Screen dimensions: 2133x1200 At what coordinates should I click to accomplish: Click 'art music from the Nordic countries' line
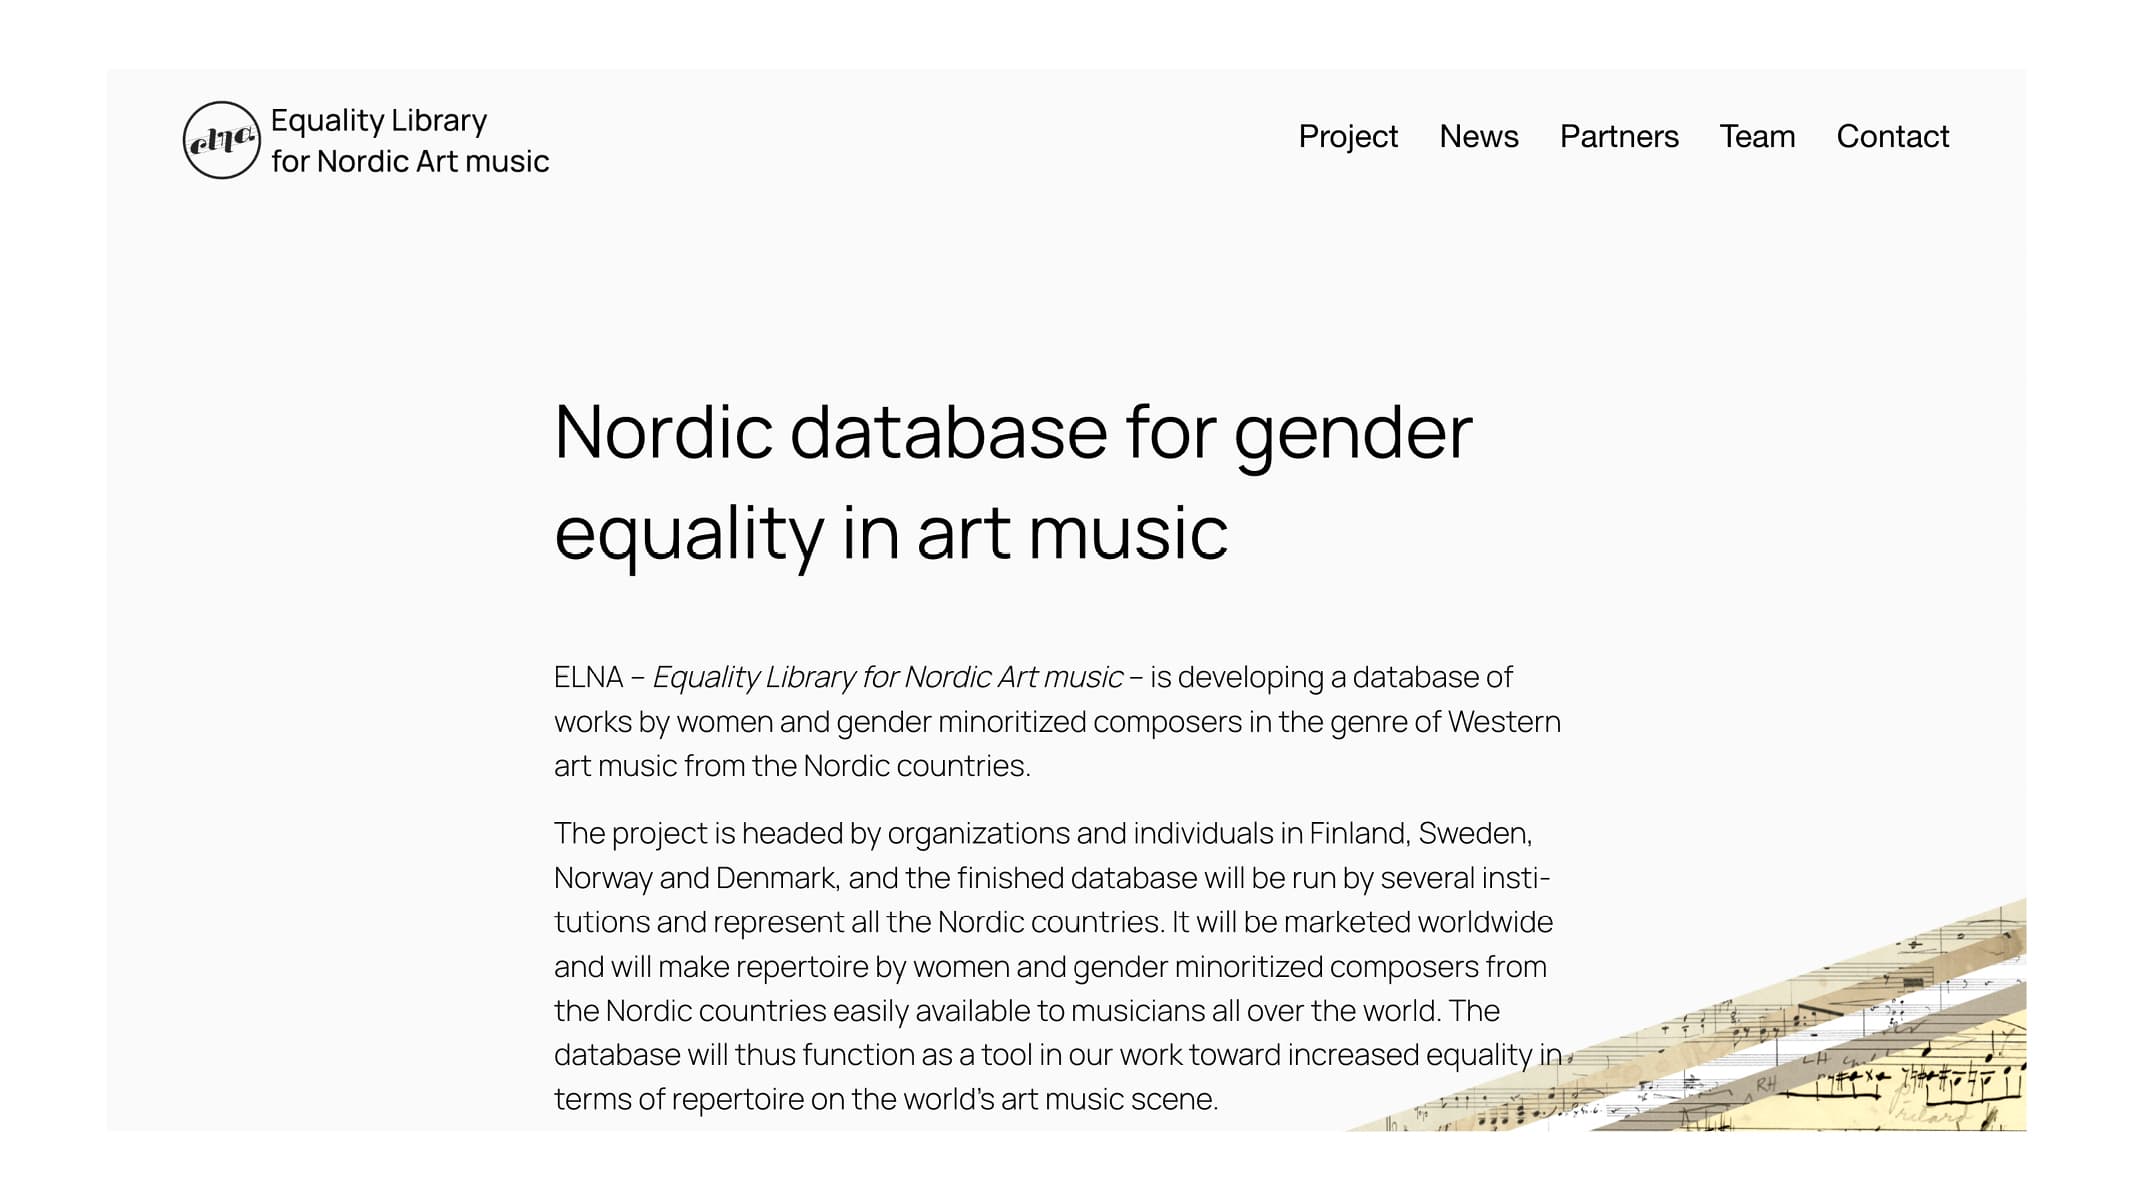pyautogui.click(x=792, y=766)
